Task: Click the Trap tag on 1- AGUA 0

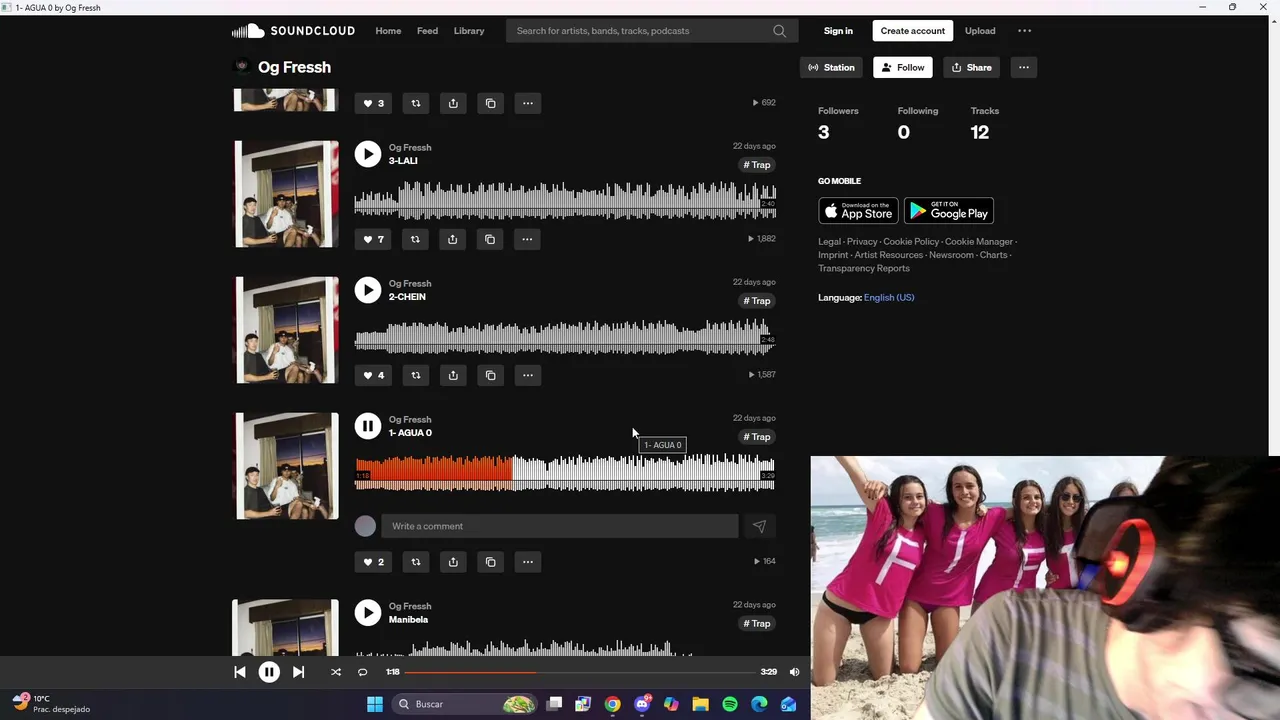Action: pyautogui.click(x=757, y=437)
